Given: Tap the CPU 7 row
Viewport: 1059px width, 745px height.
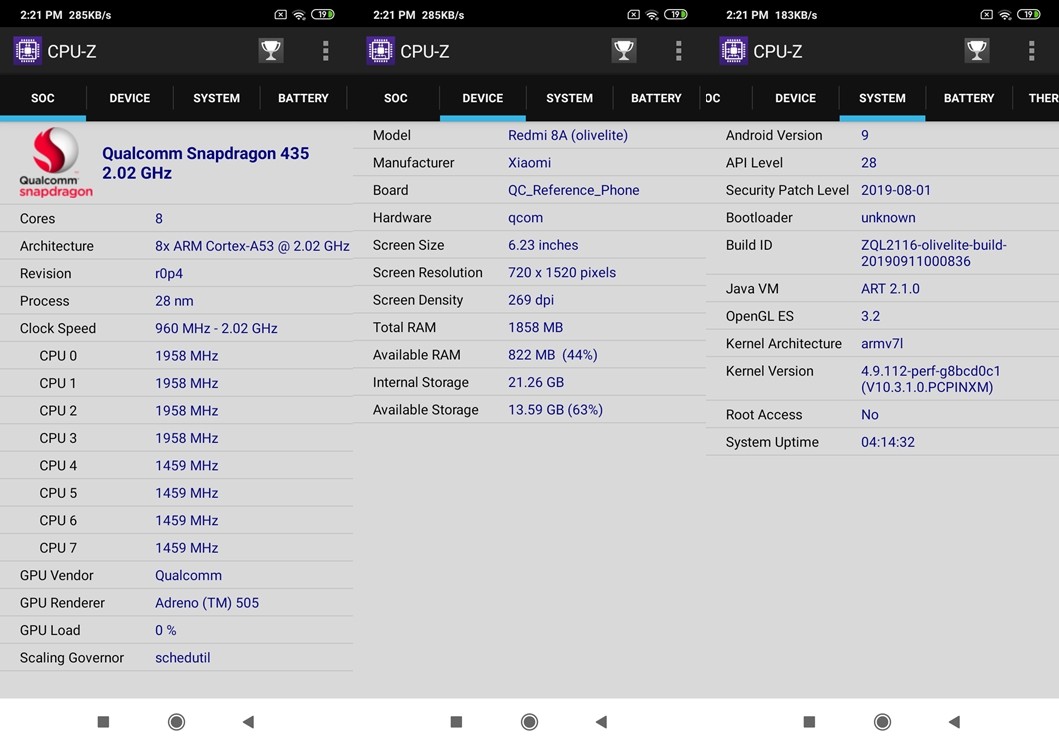Looking at the screenshot, I should [x=176, y=548].
